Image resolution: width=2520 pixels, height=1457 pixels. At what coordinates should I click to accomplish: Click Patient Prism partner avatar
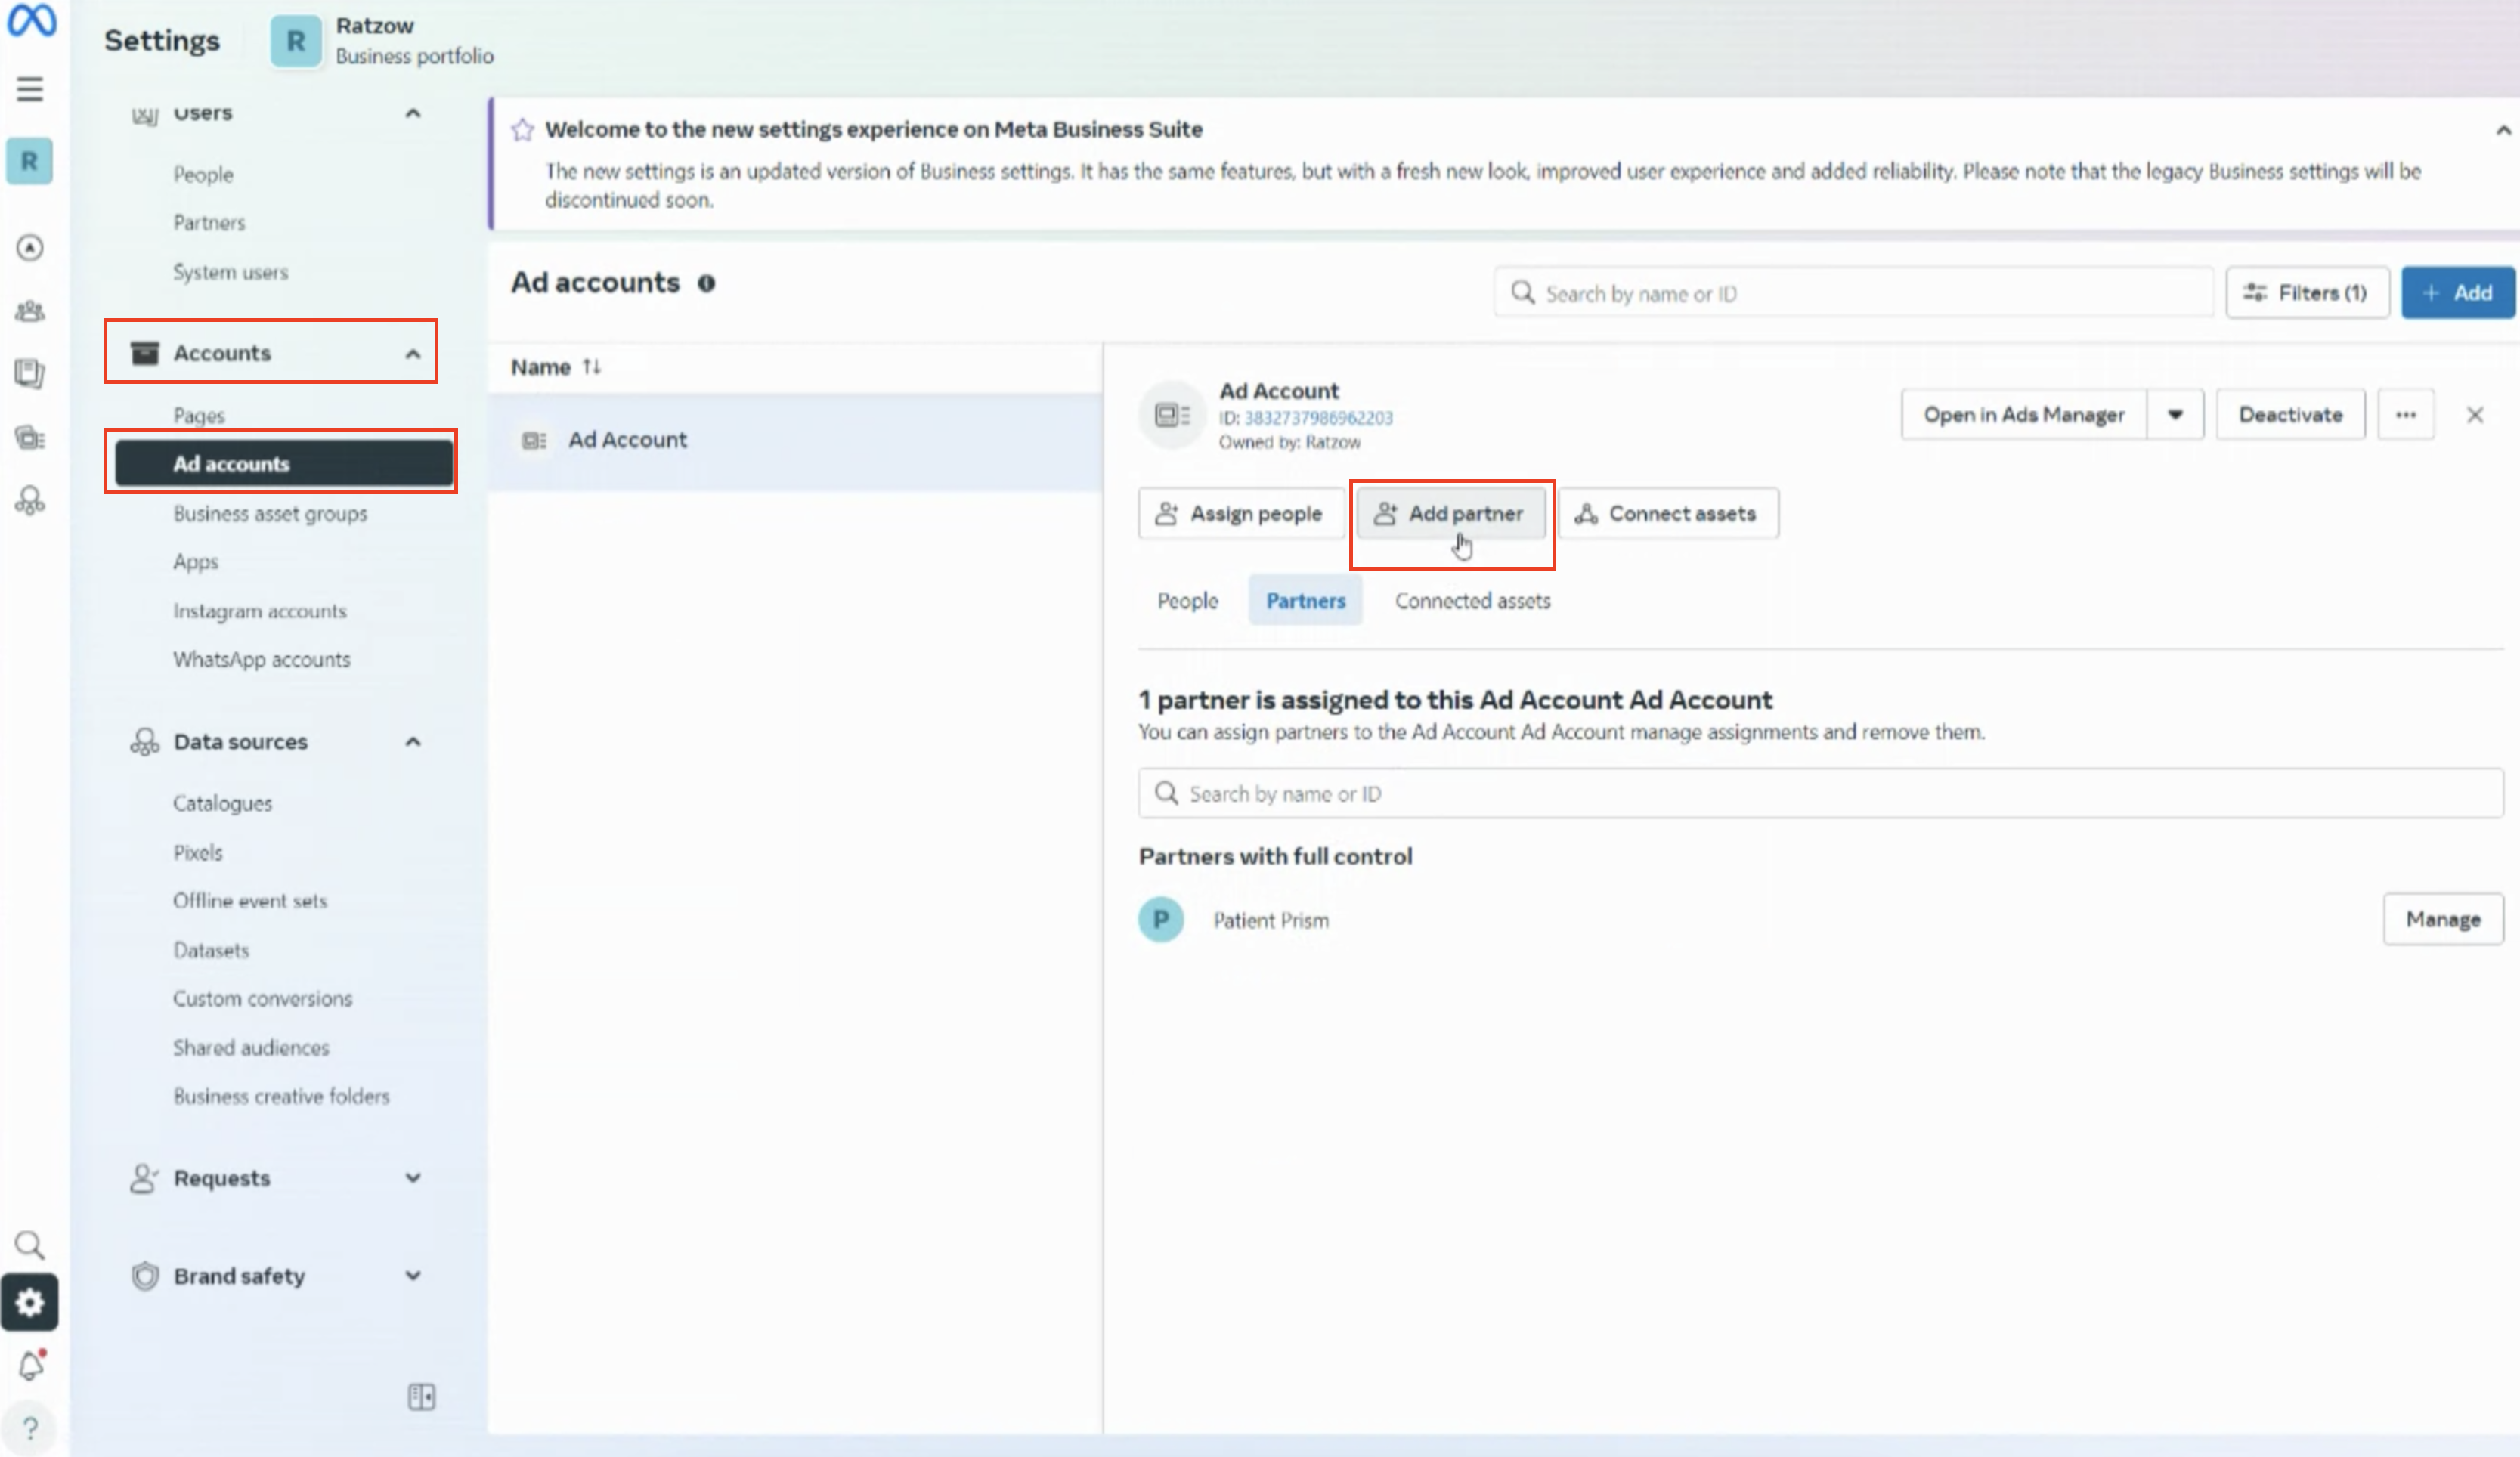tap(1161, 919)
